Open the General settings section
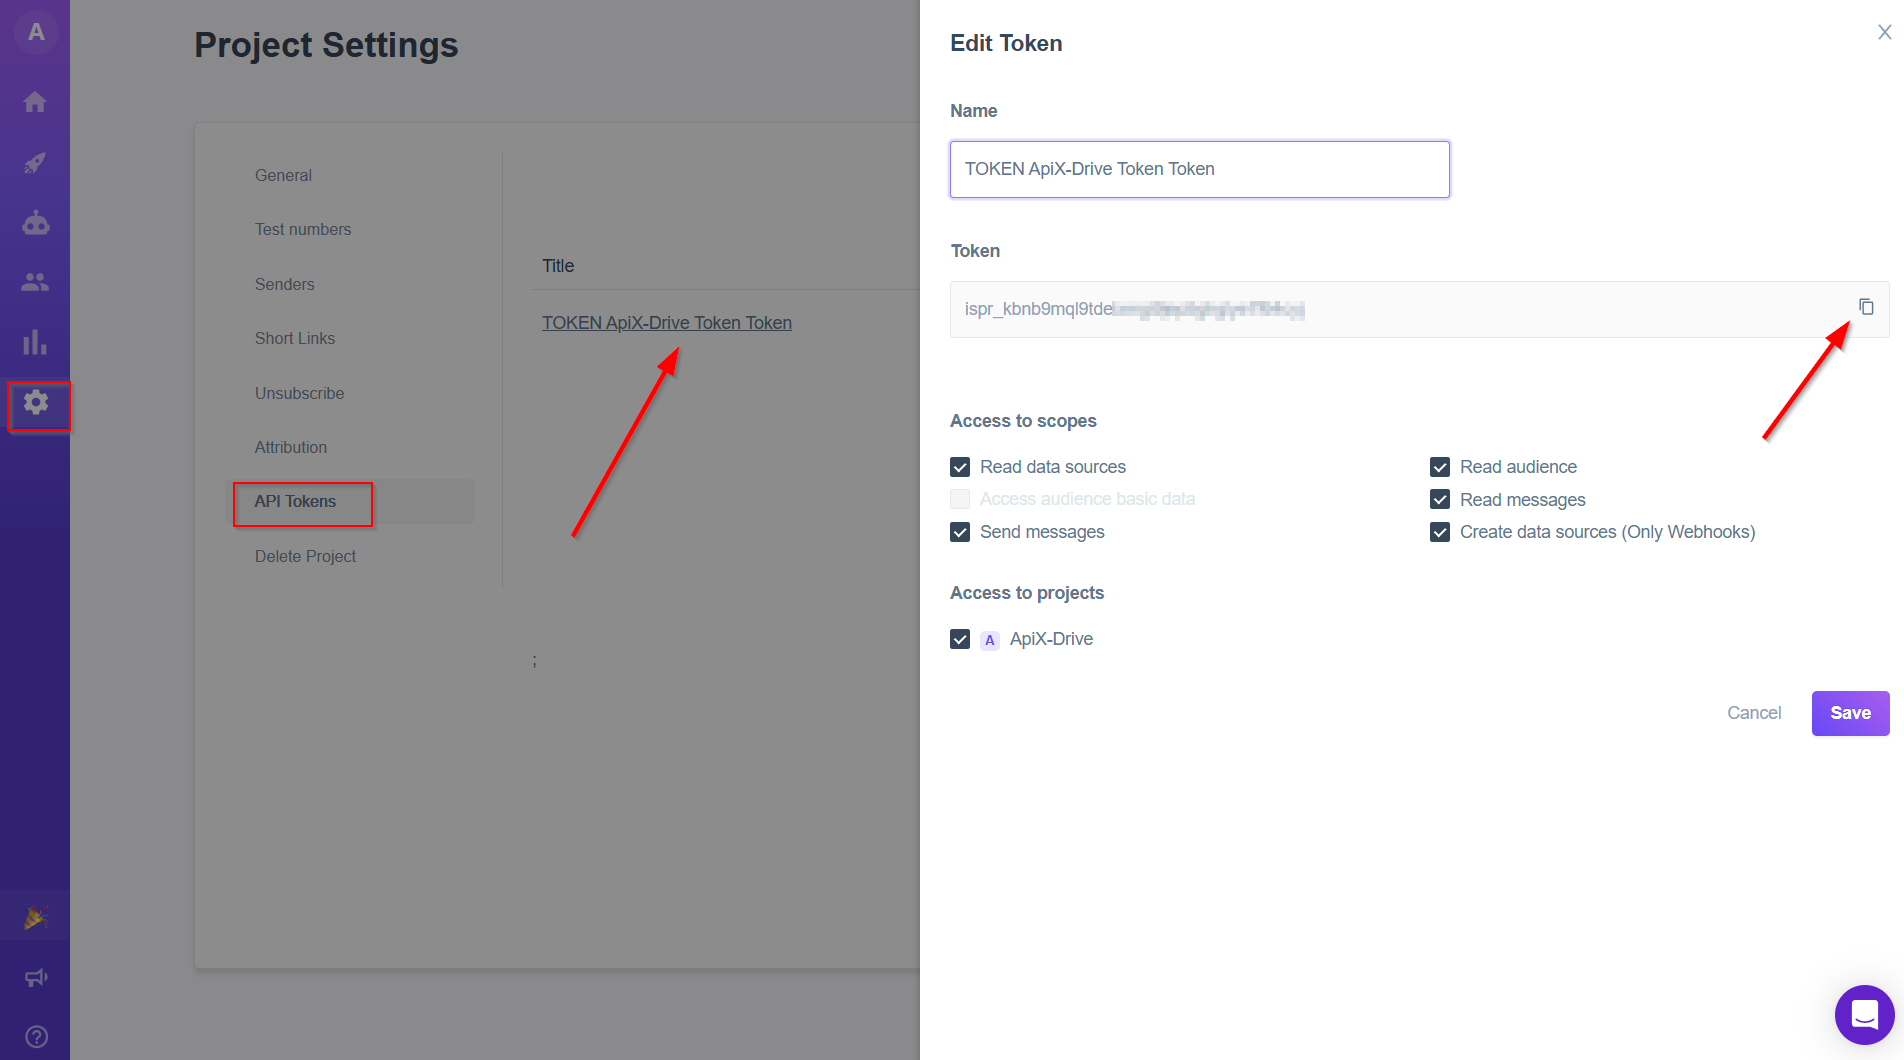Viewport: 1904px width, 1060px height. click(283, 175)
